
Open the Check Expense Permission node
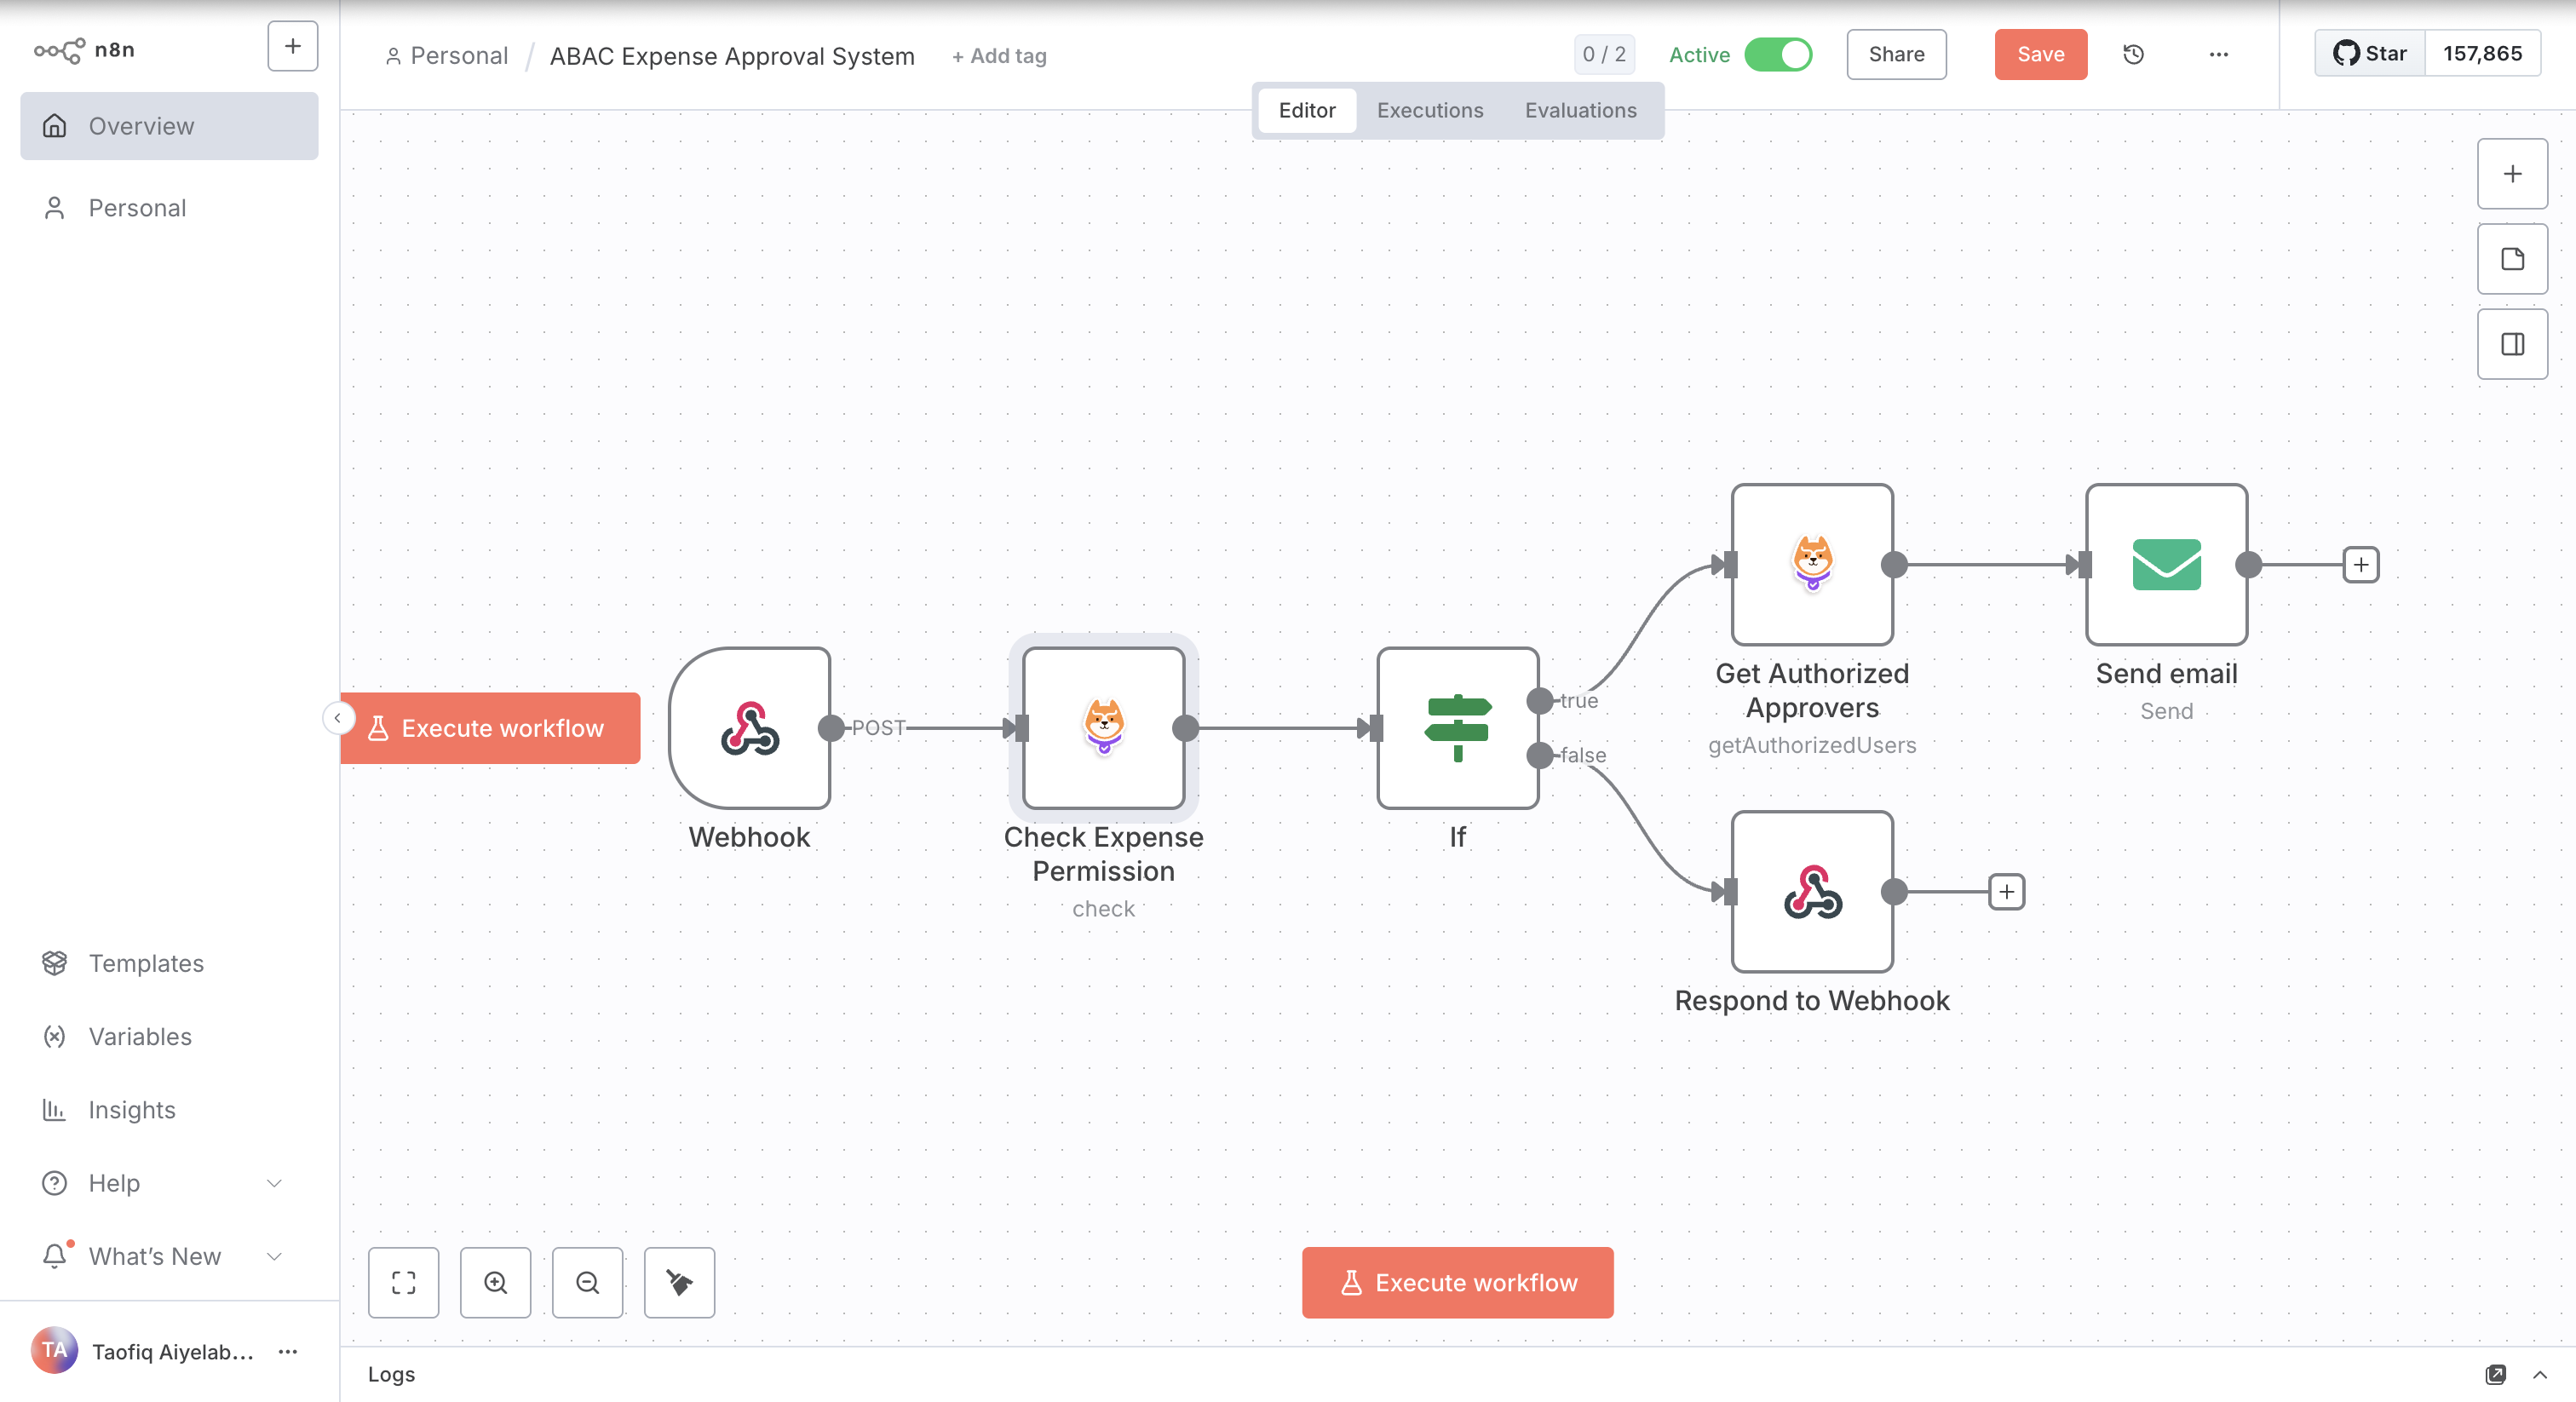(1104, 728)
